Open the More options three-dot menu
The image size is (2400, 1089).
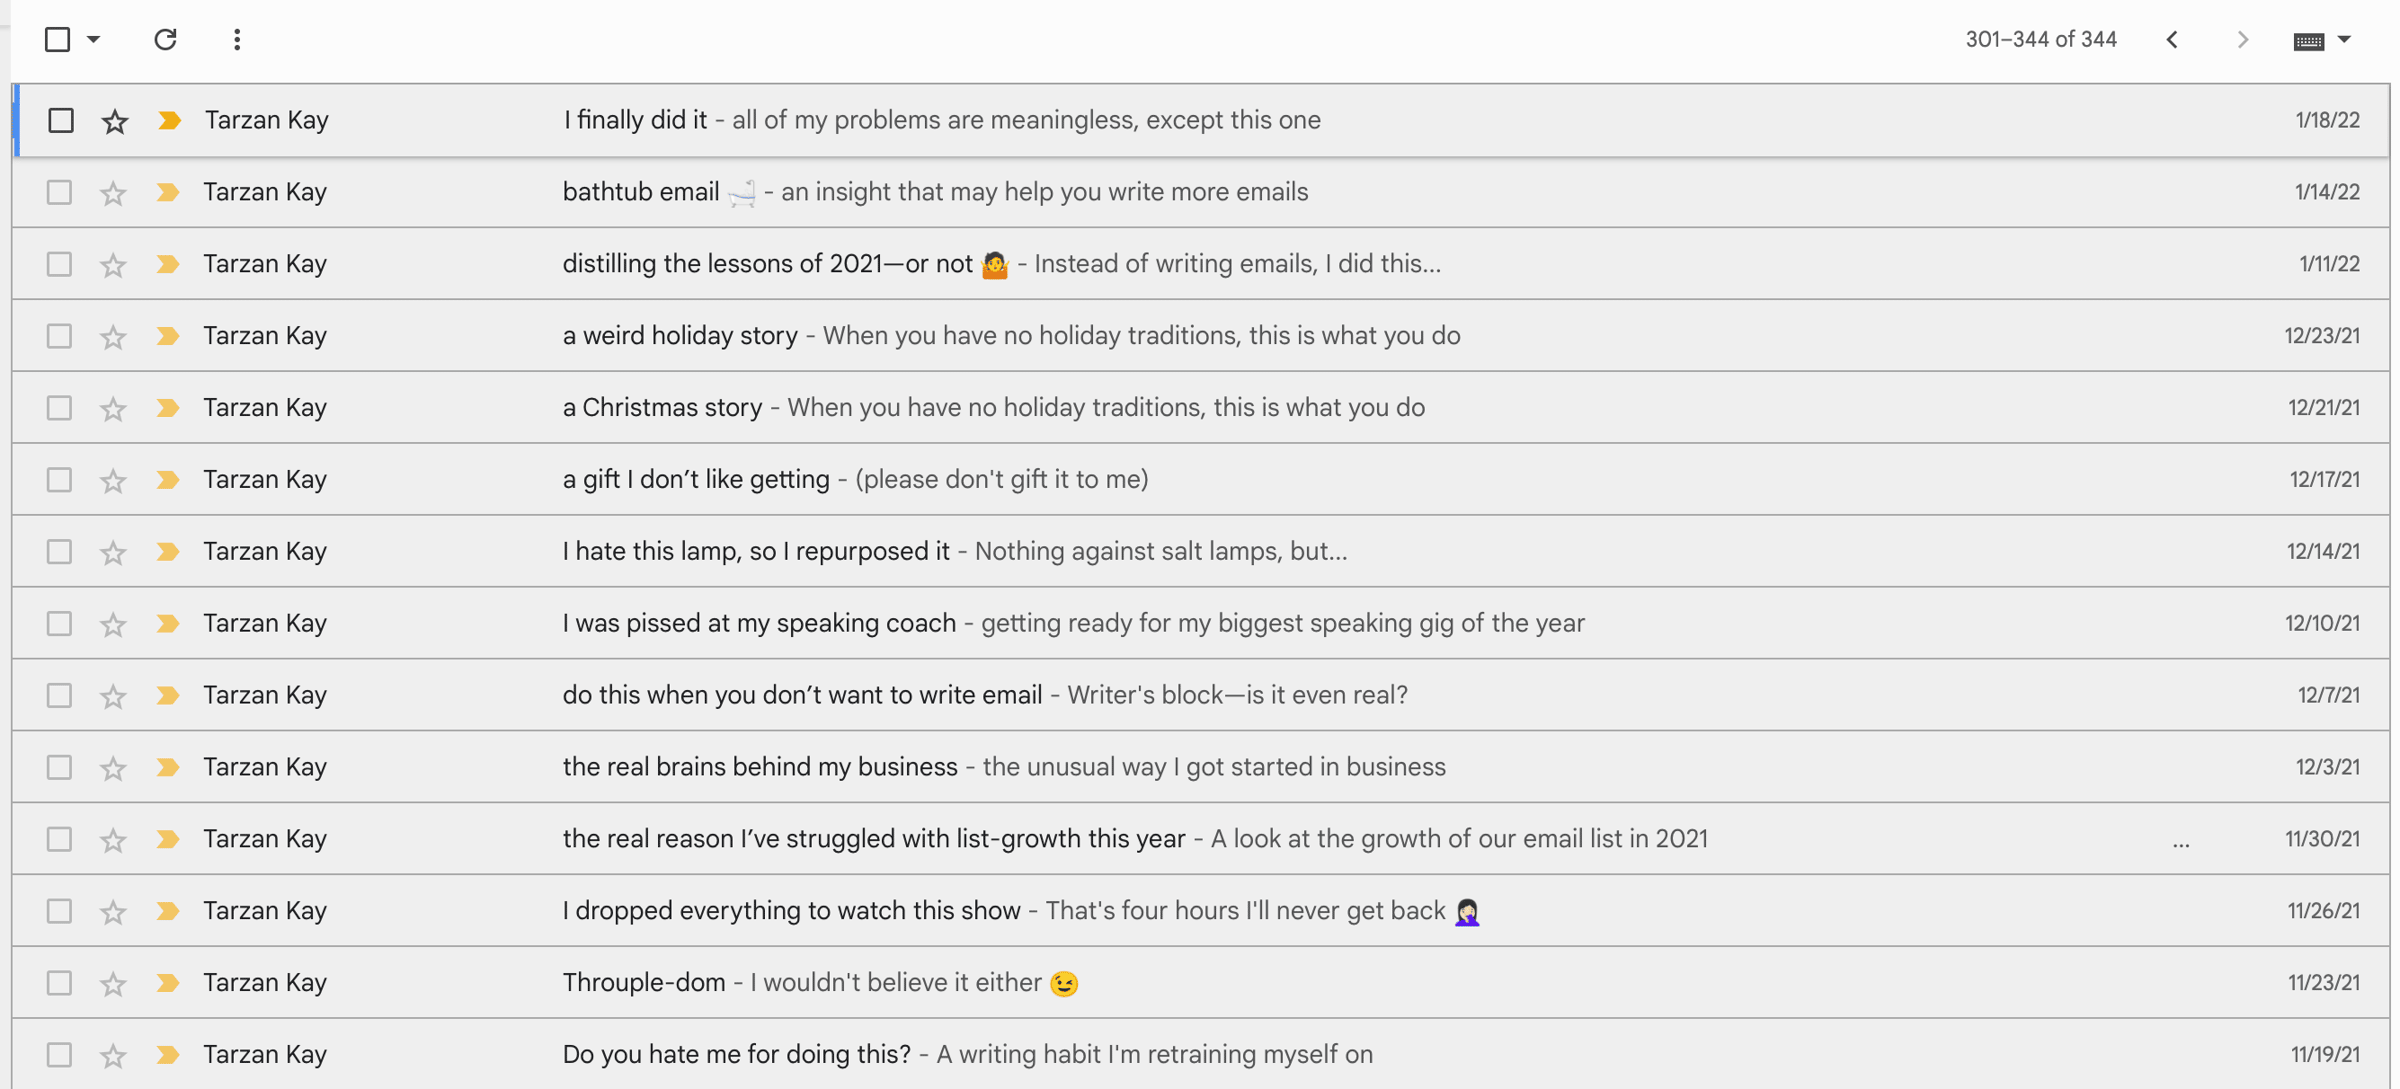point(237,39)
